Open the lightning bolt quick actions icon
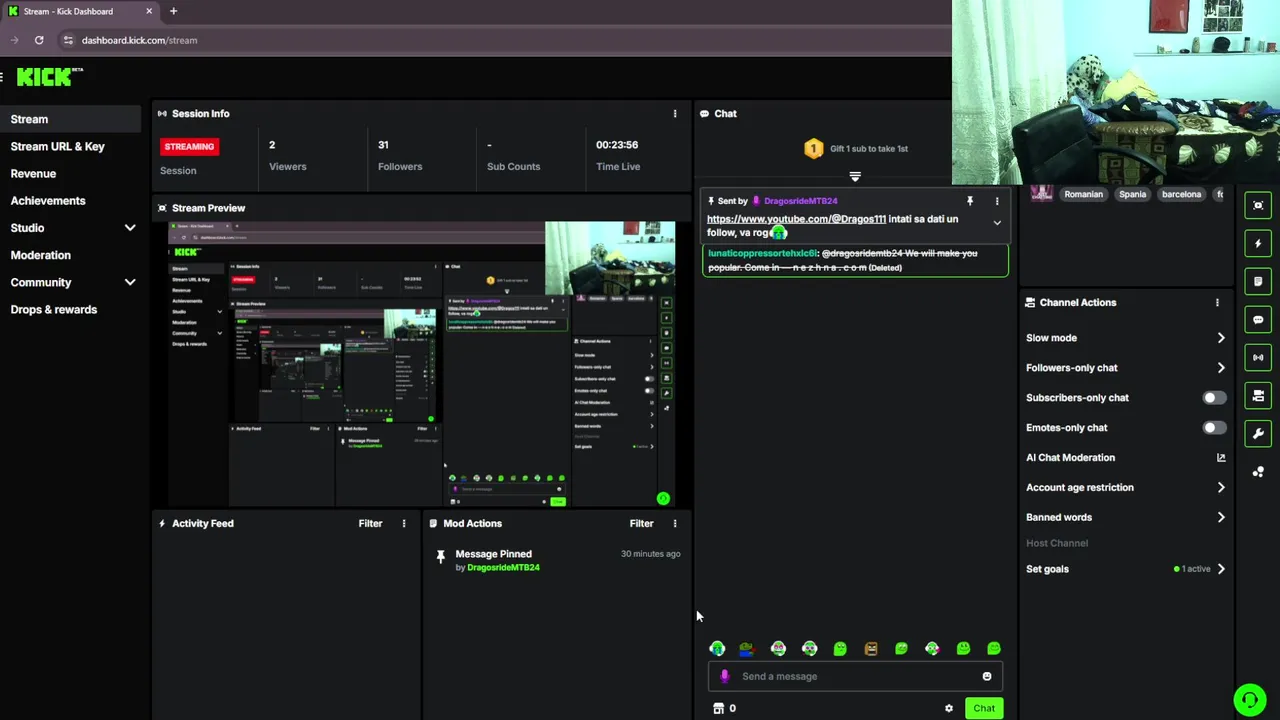This screenshot has height=720, width=1280. (1258, 243)
